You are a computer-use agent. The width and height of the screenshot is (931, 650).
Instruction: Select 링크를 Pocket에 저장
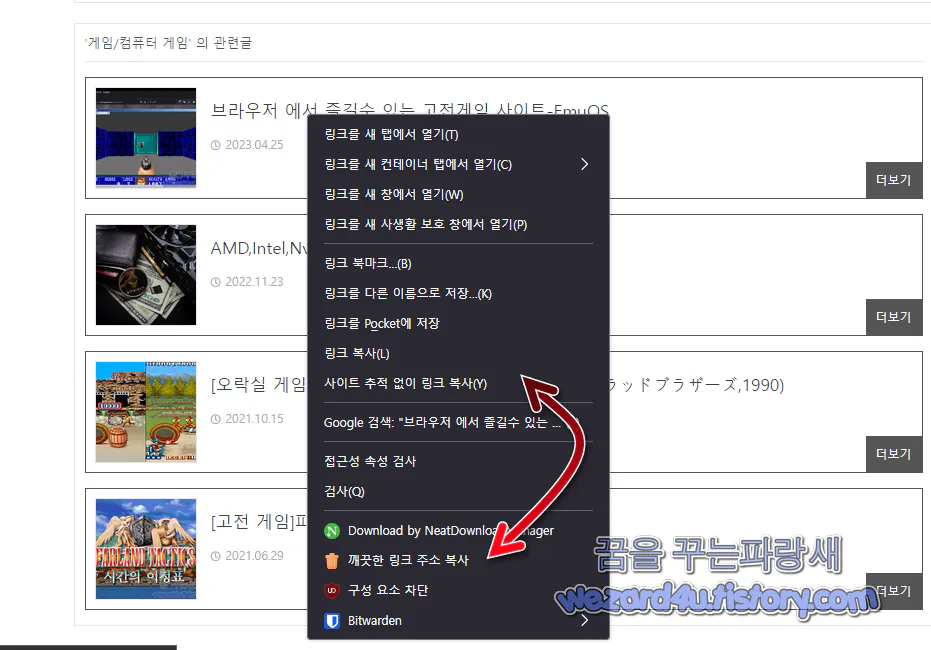458,323
